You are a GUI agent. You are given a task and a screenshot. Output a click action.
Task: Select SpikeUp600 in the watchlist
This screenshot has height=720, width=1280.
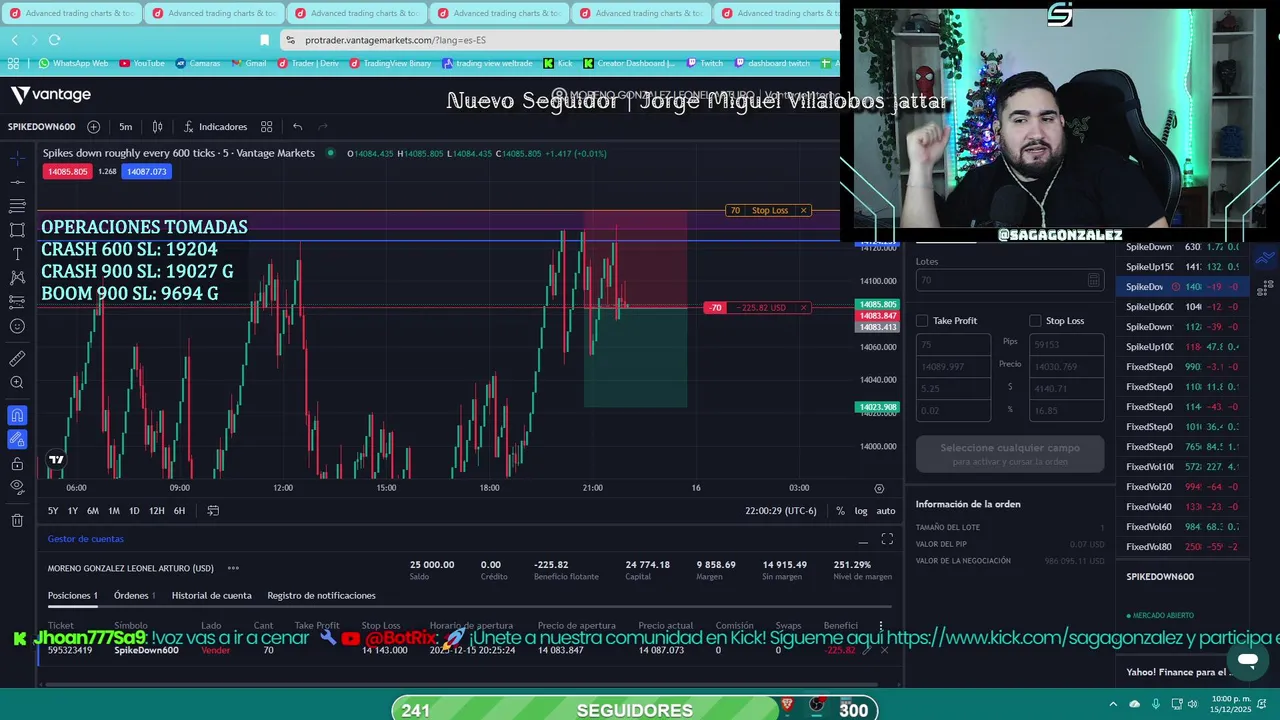(1182, 307)
